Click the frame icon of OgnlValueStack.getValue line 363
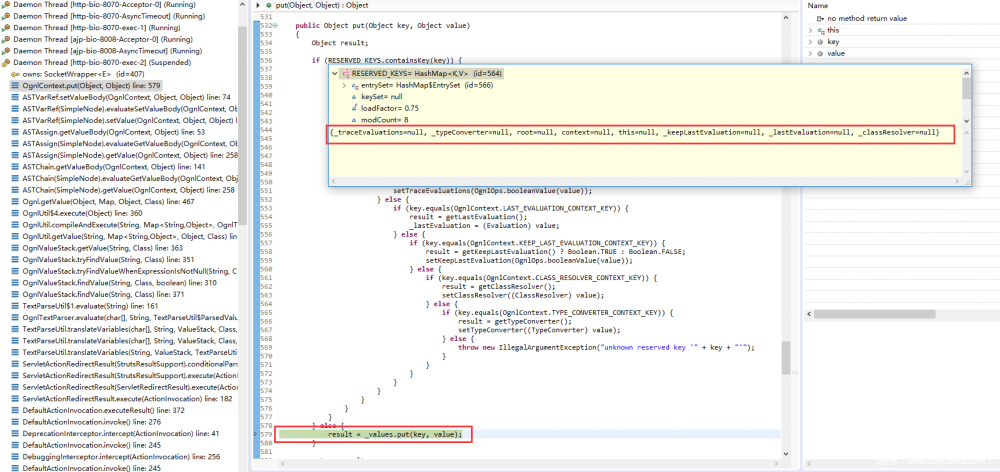This screenshot has width=1000, height=472. [x=15, y=247]
